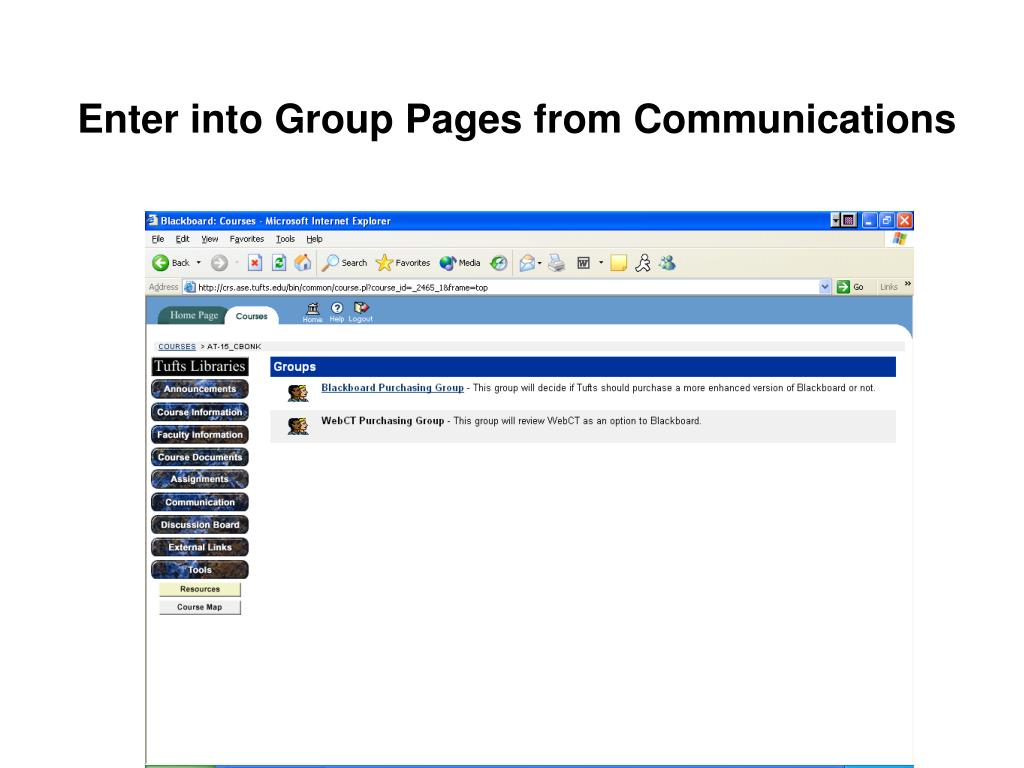Open Favorites star in the toolbar
Screen dimensions: 1024x768
pyautogui.click(x=403, y=263)
